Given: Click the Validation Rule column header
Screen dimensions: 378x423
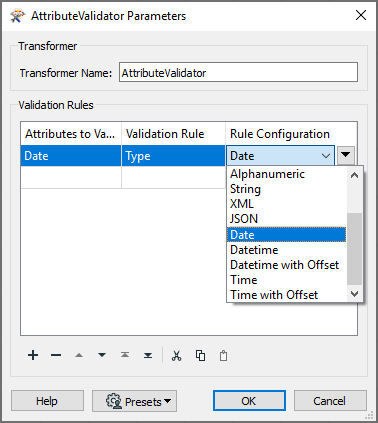Looking at the screenshot, I should tap(173, 134).
